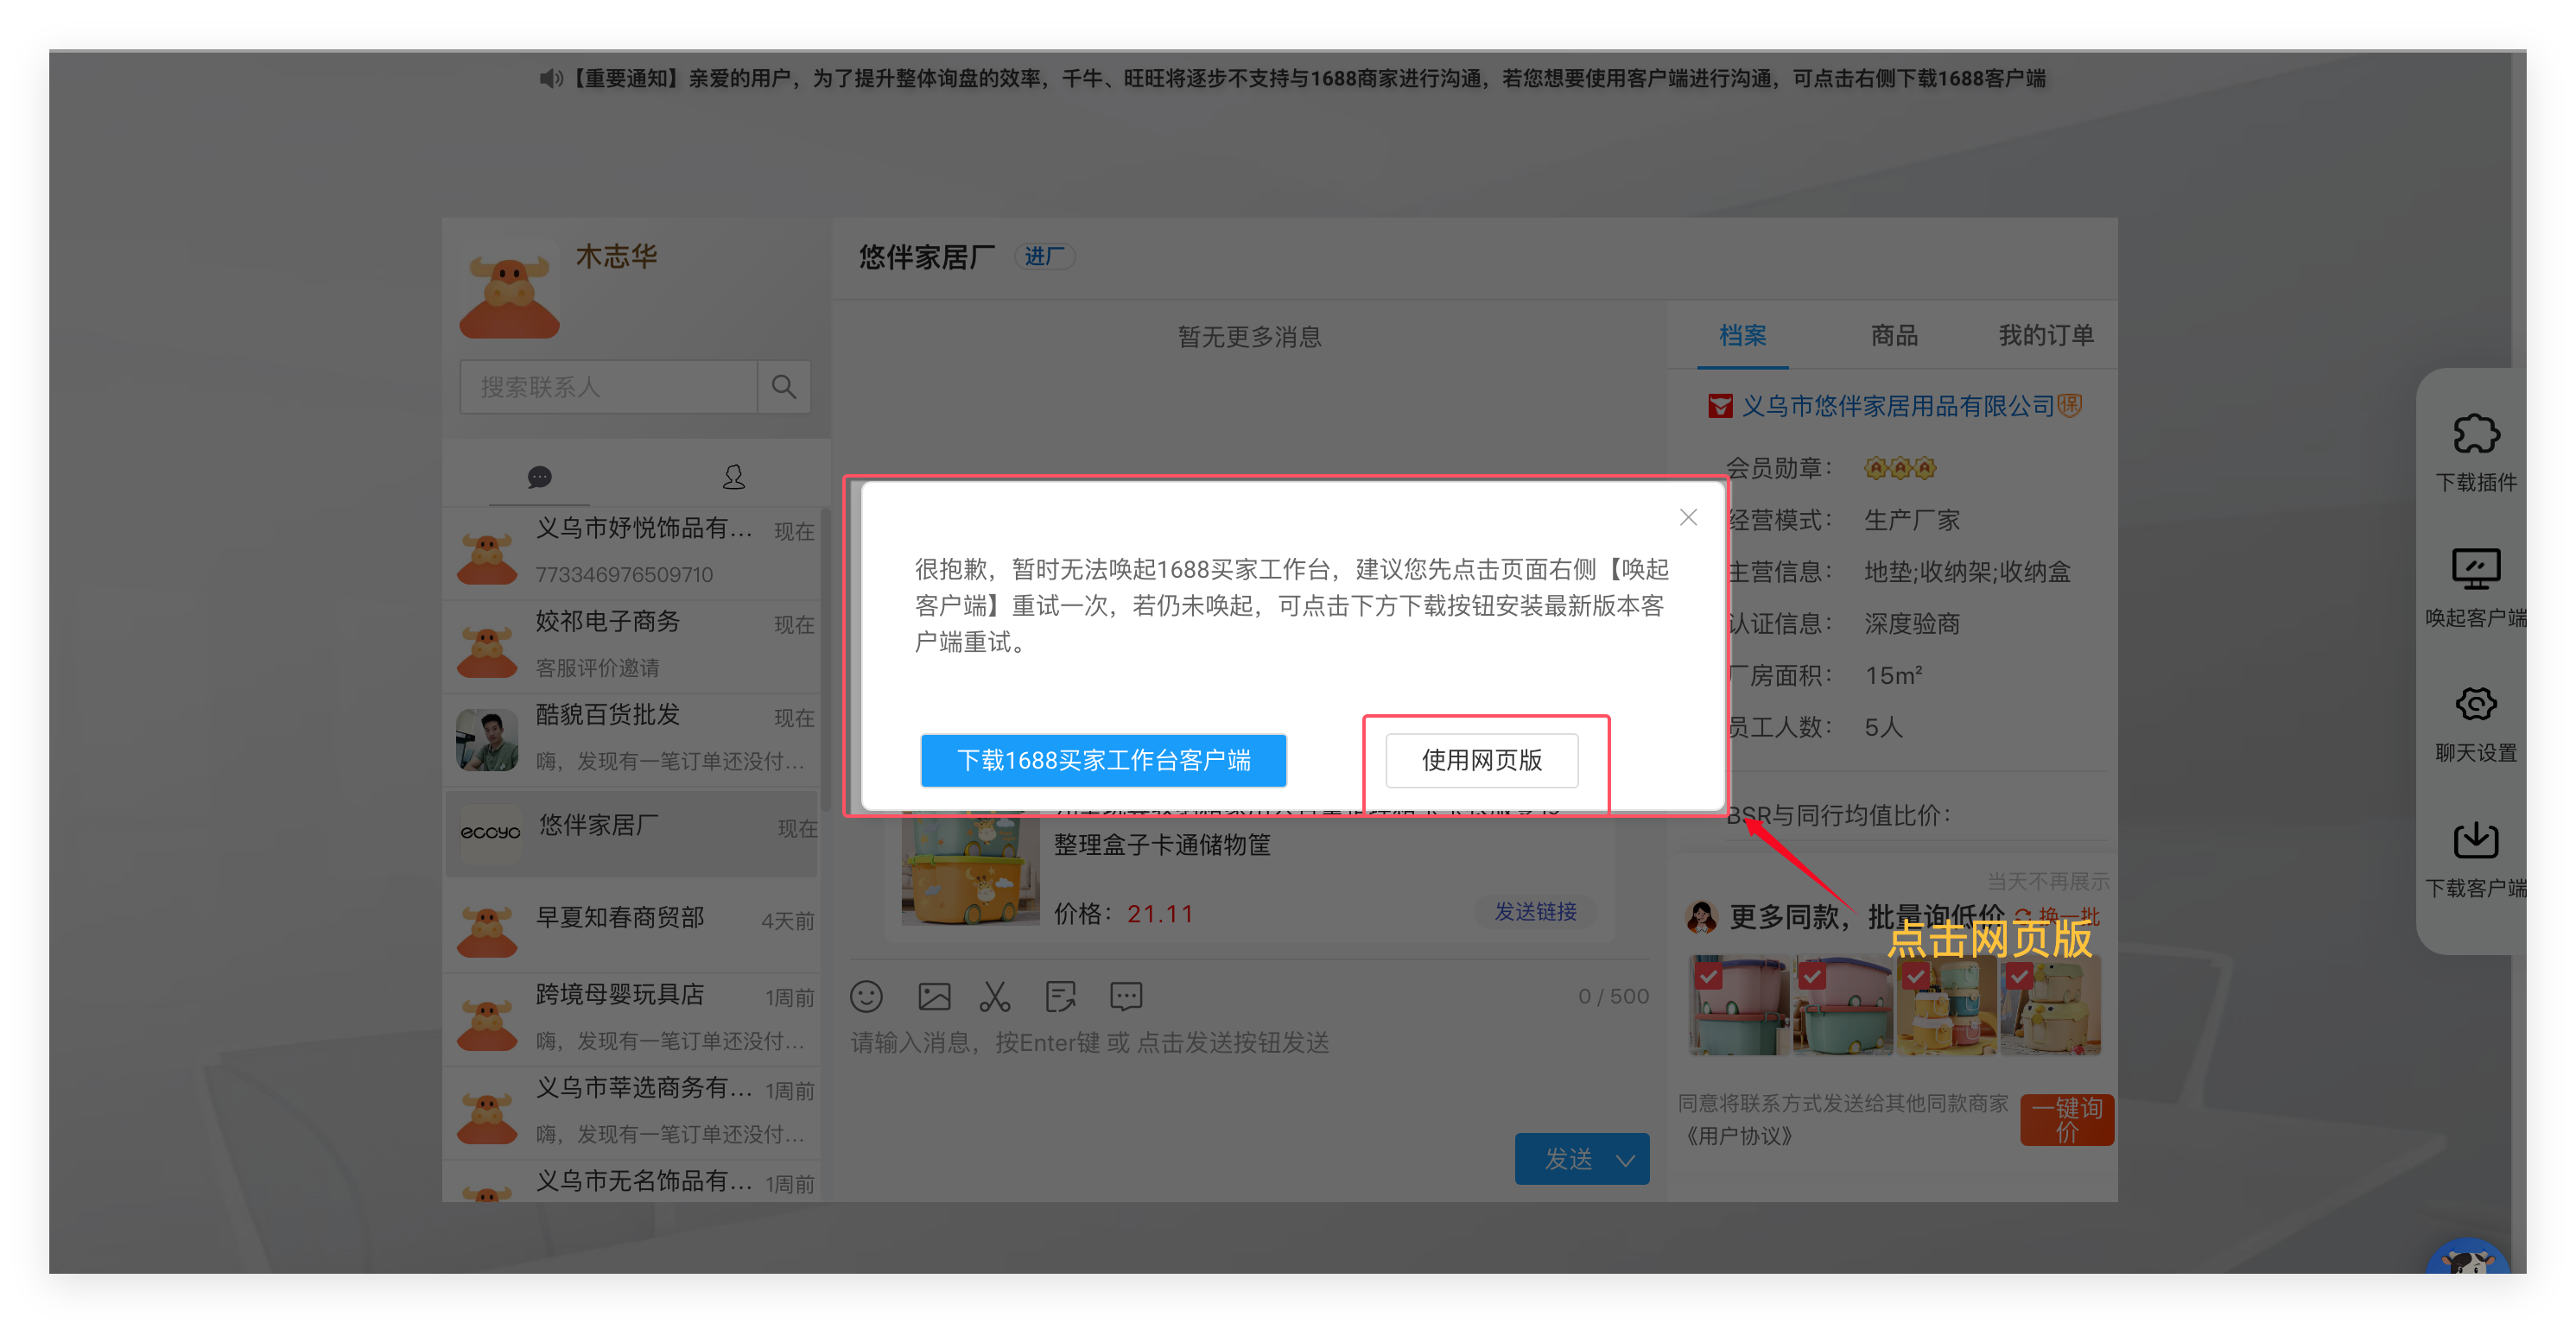Image resolution: width=2576 pixels, height=1323 pixels.
Task: Close the dialog with the X button
Action: 1688,517
